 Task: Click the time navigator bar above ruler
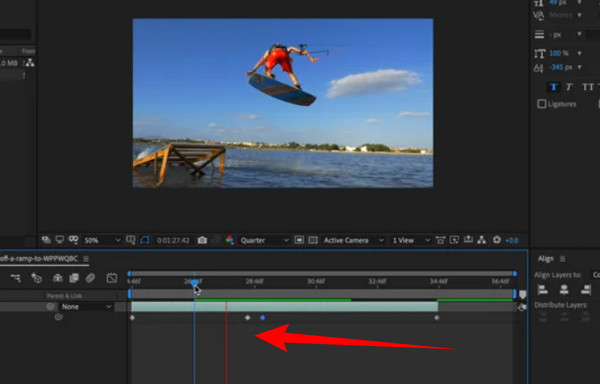(x=322, y=273)
